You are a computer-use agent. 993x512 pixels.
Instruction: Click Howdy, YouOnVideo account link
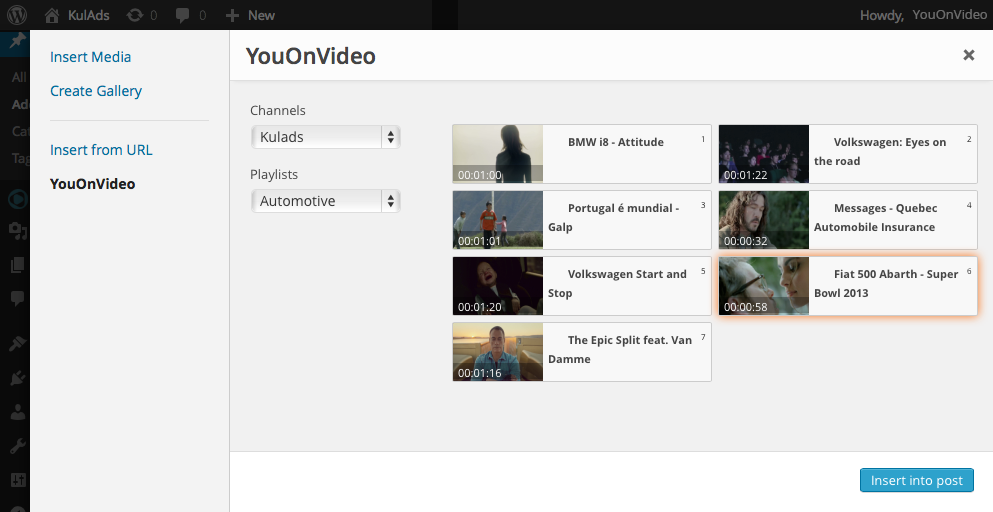[923, 15]
